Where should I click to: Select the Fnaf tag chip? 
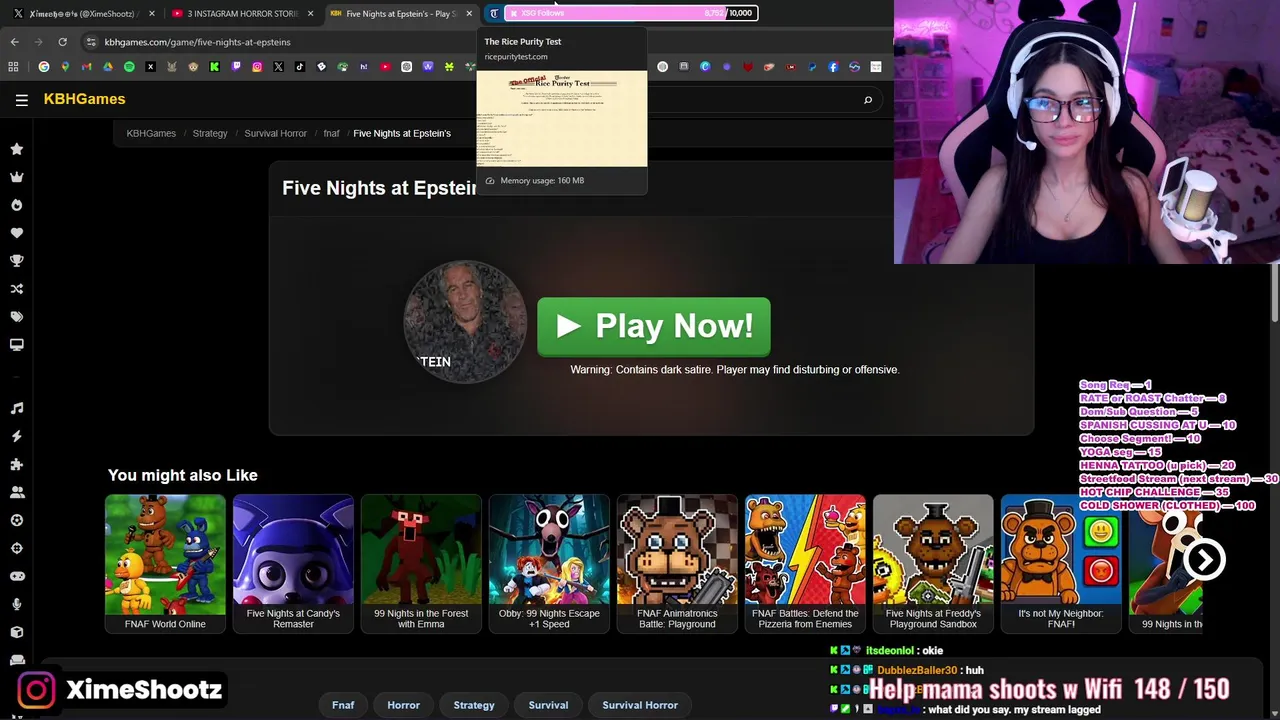coord(343,705)
